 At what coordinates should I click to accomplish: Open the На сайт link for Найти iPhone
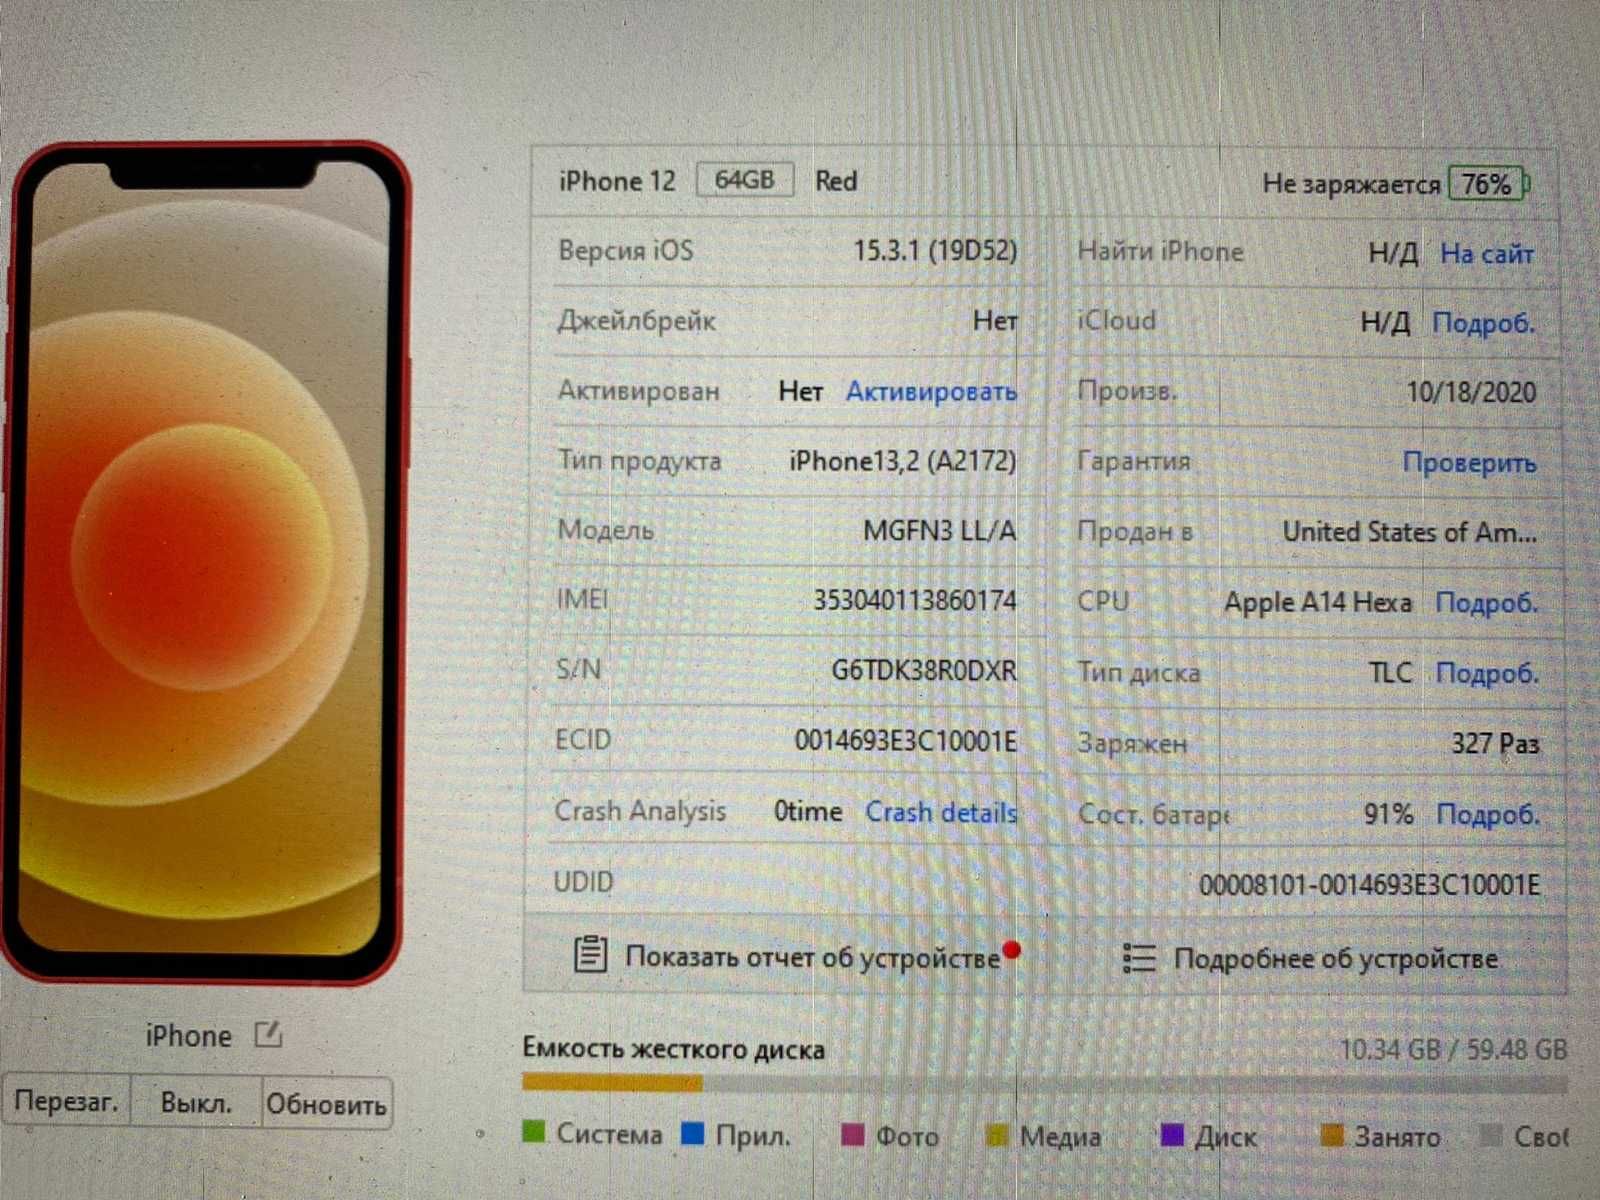pyautogui.click(x=1487, y=254)
